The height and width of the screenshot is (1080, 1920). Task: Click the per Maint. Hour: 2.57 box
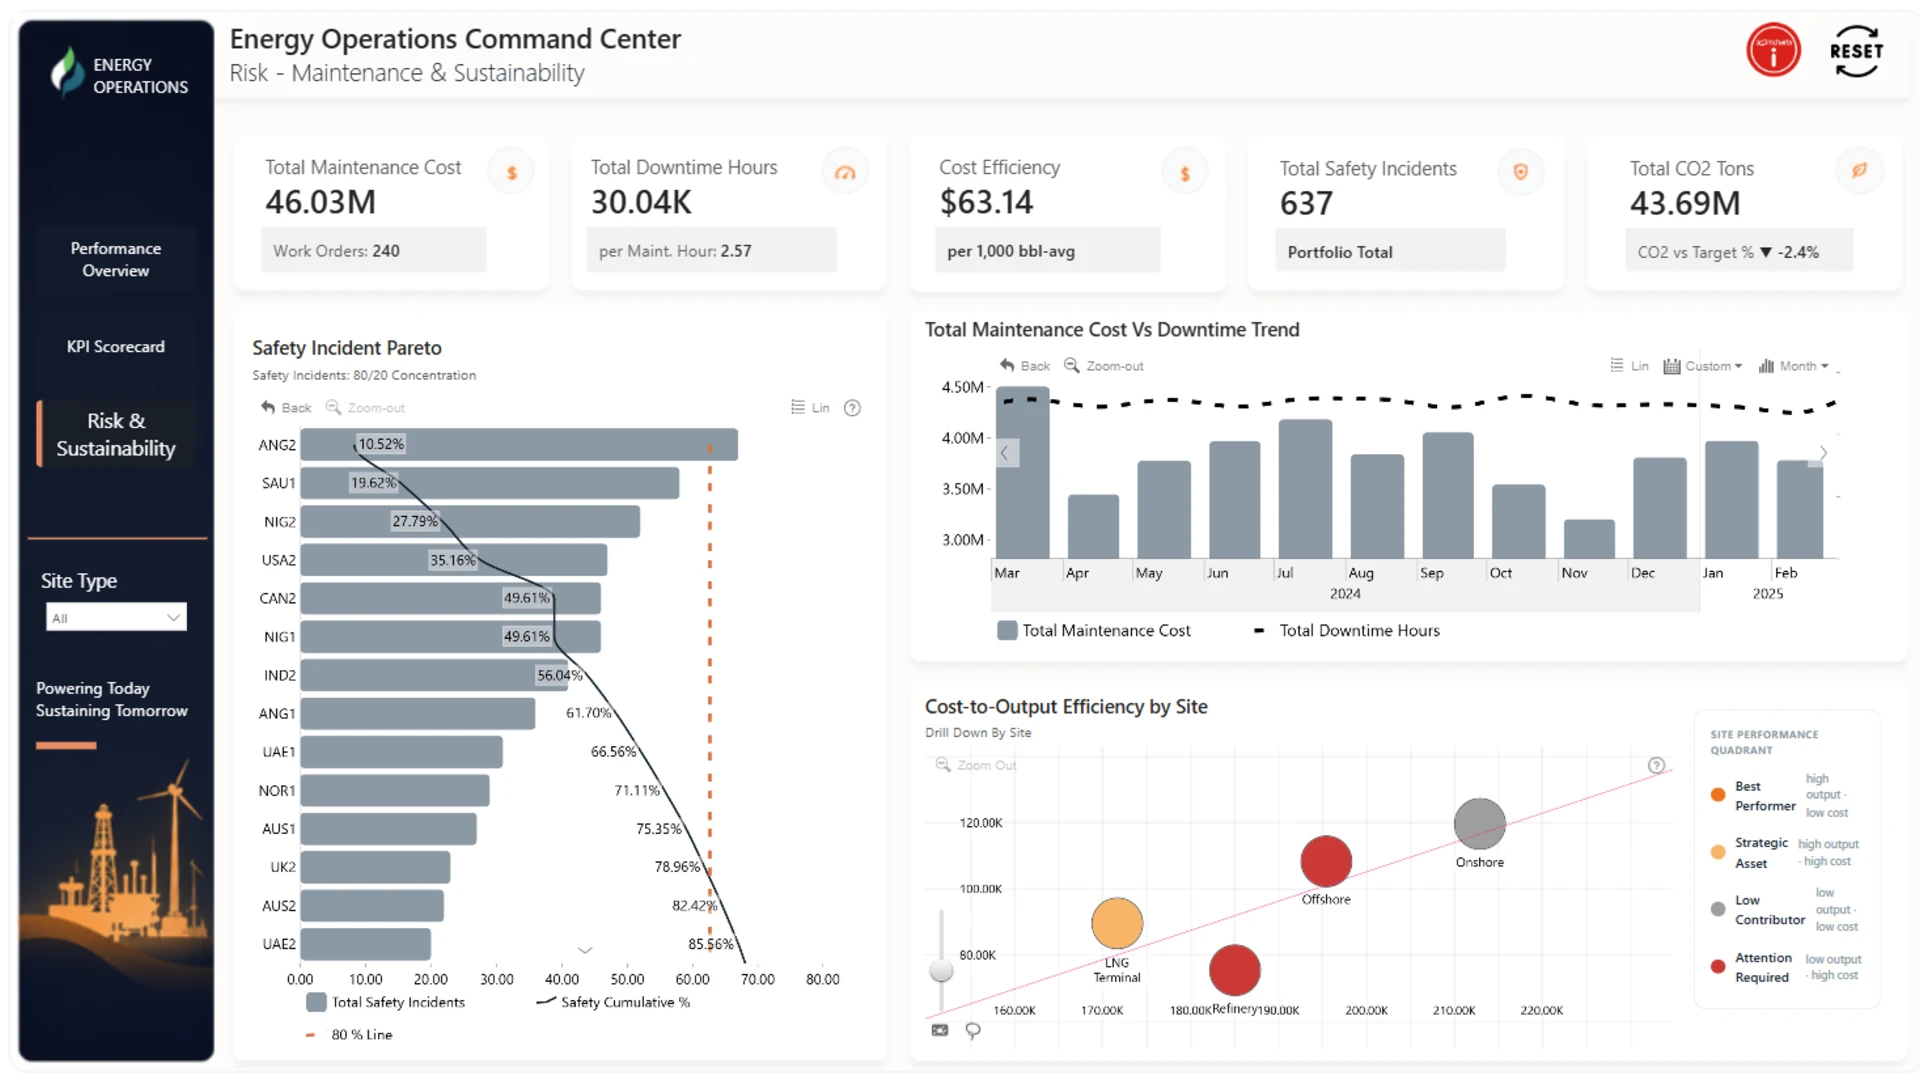(711, 250)
